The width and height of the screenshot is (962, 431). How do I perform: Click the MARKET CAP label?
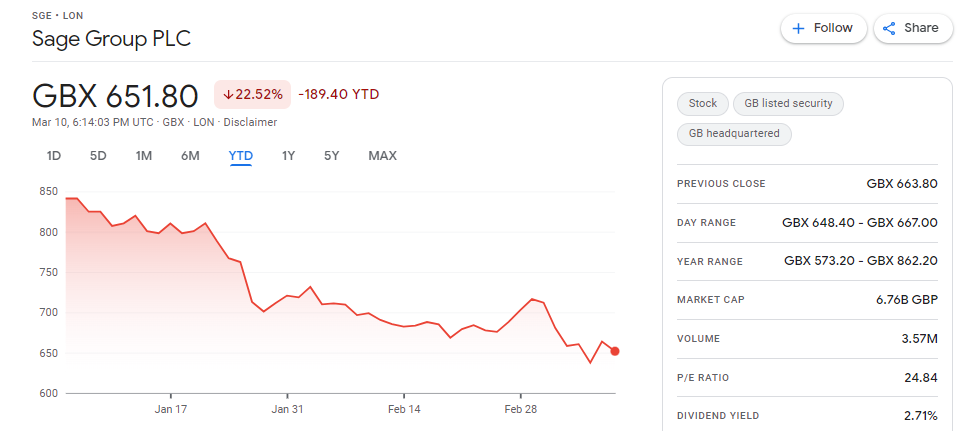710,300
